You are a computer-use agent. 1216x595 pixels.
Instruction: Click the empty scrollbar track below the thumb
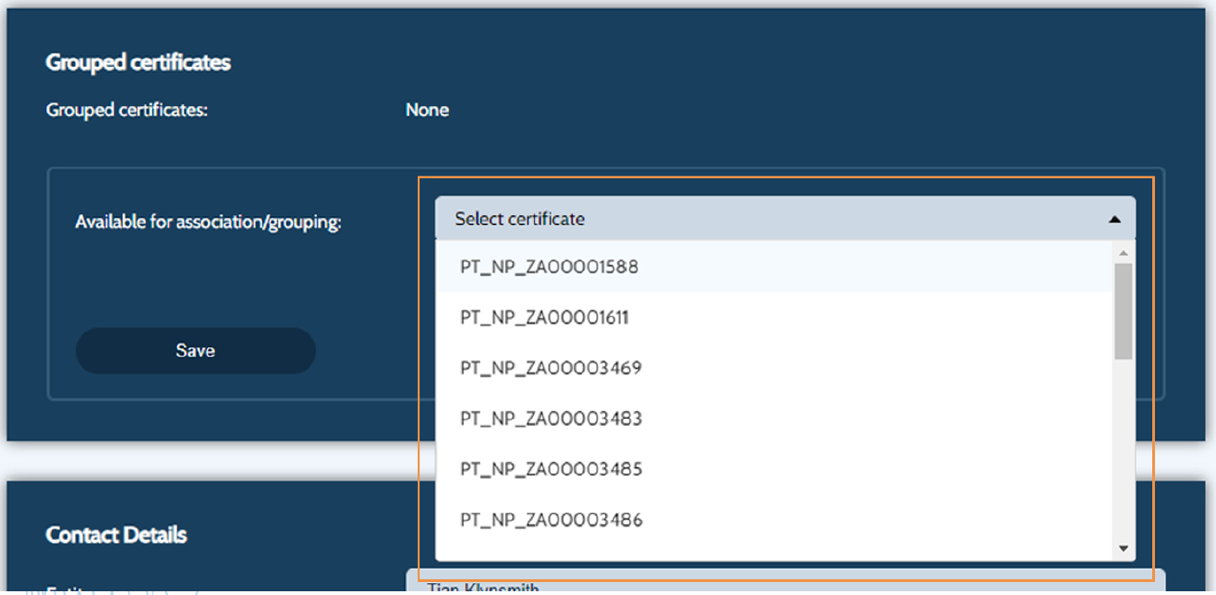(1123, 450)
